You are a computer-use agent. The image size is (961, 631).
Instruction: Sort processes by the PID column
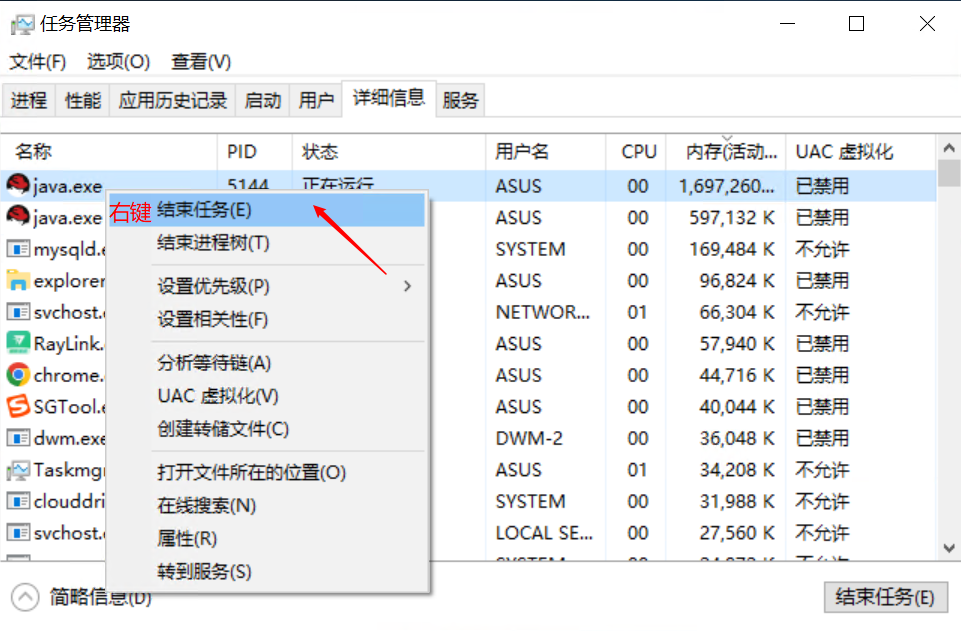(242, 152)
